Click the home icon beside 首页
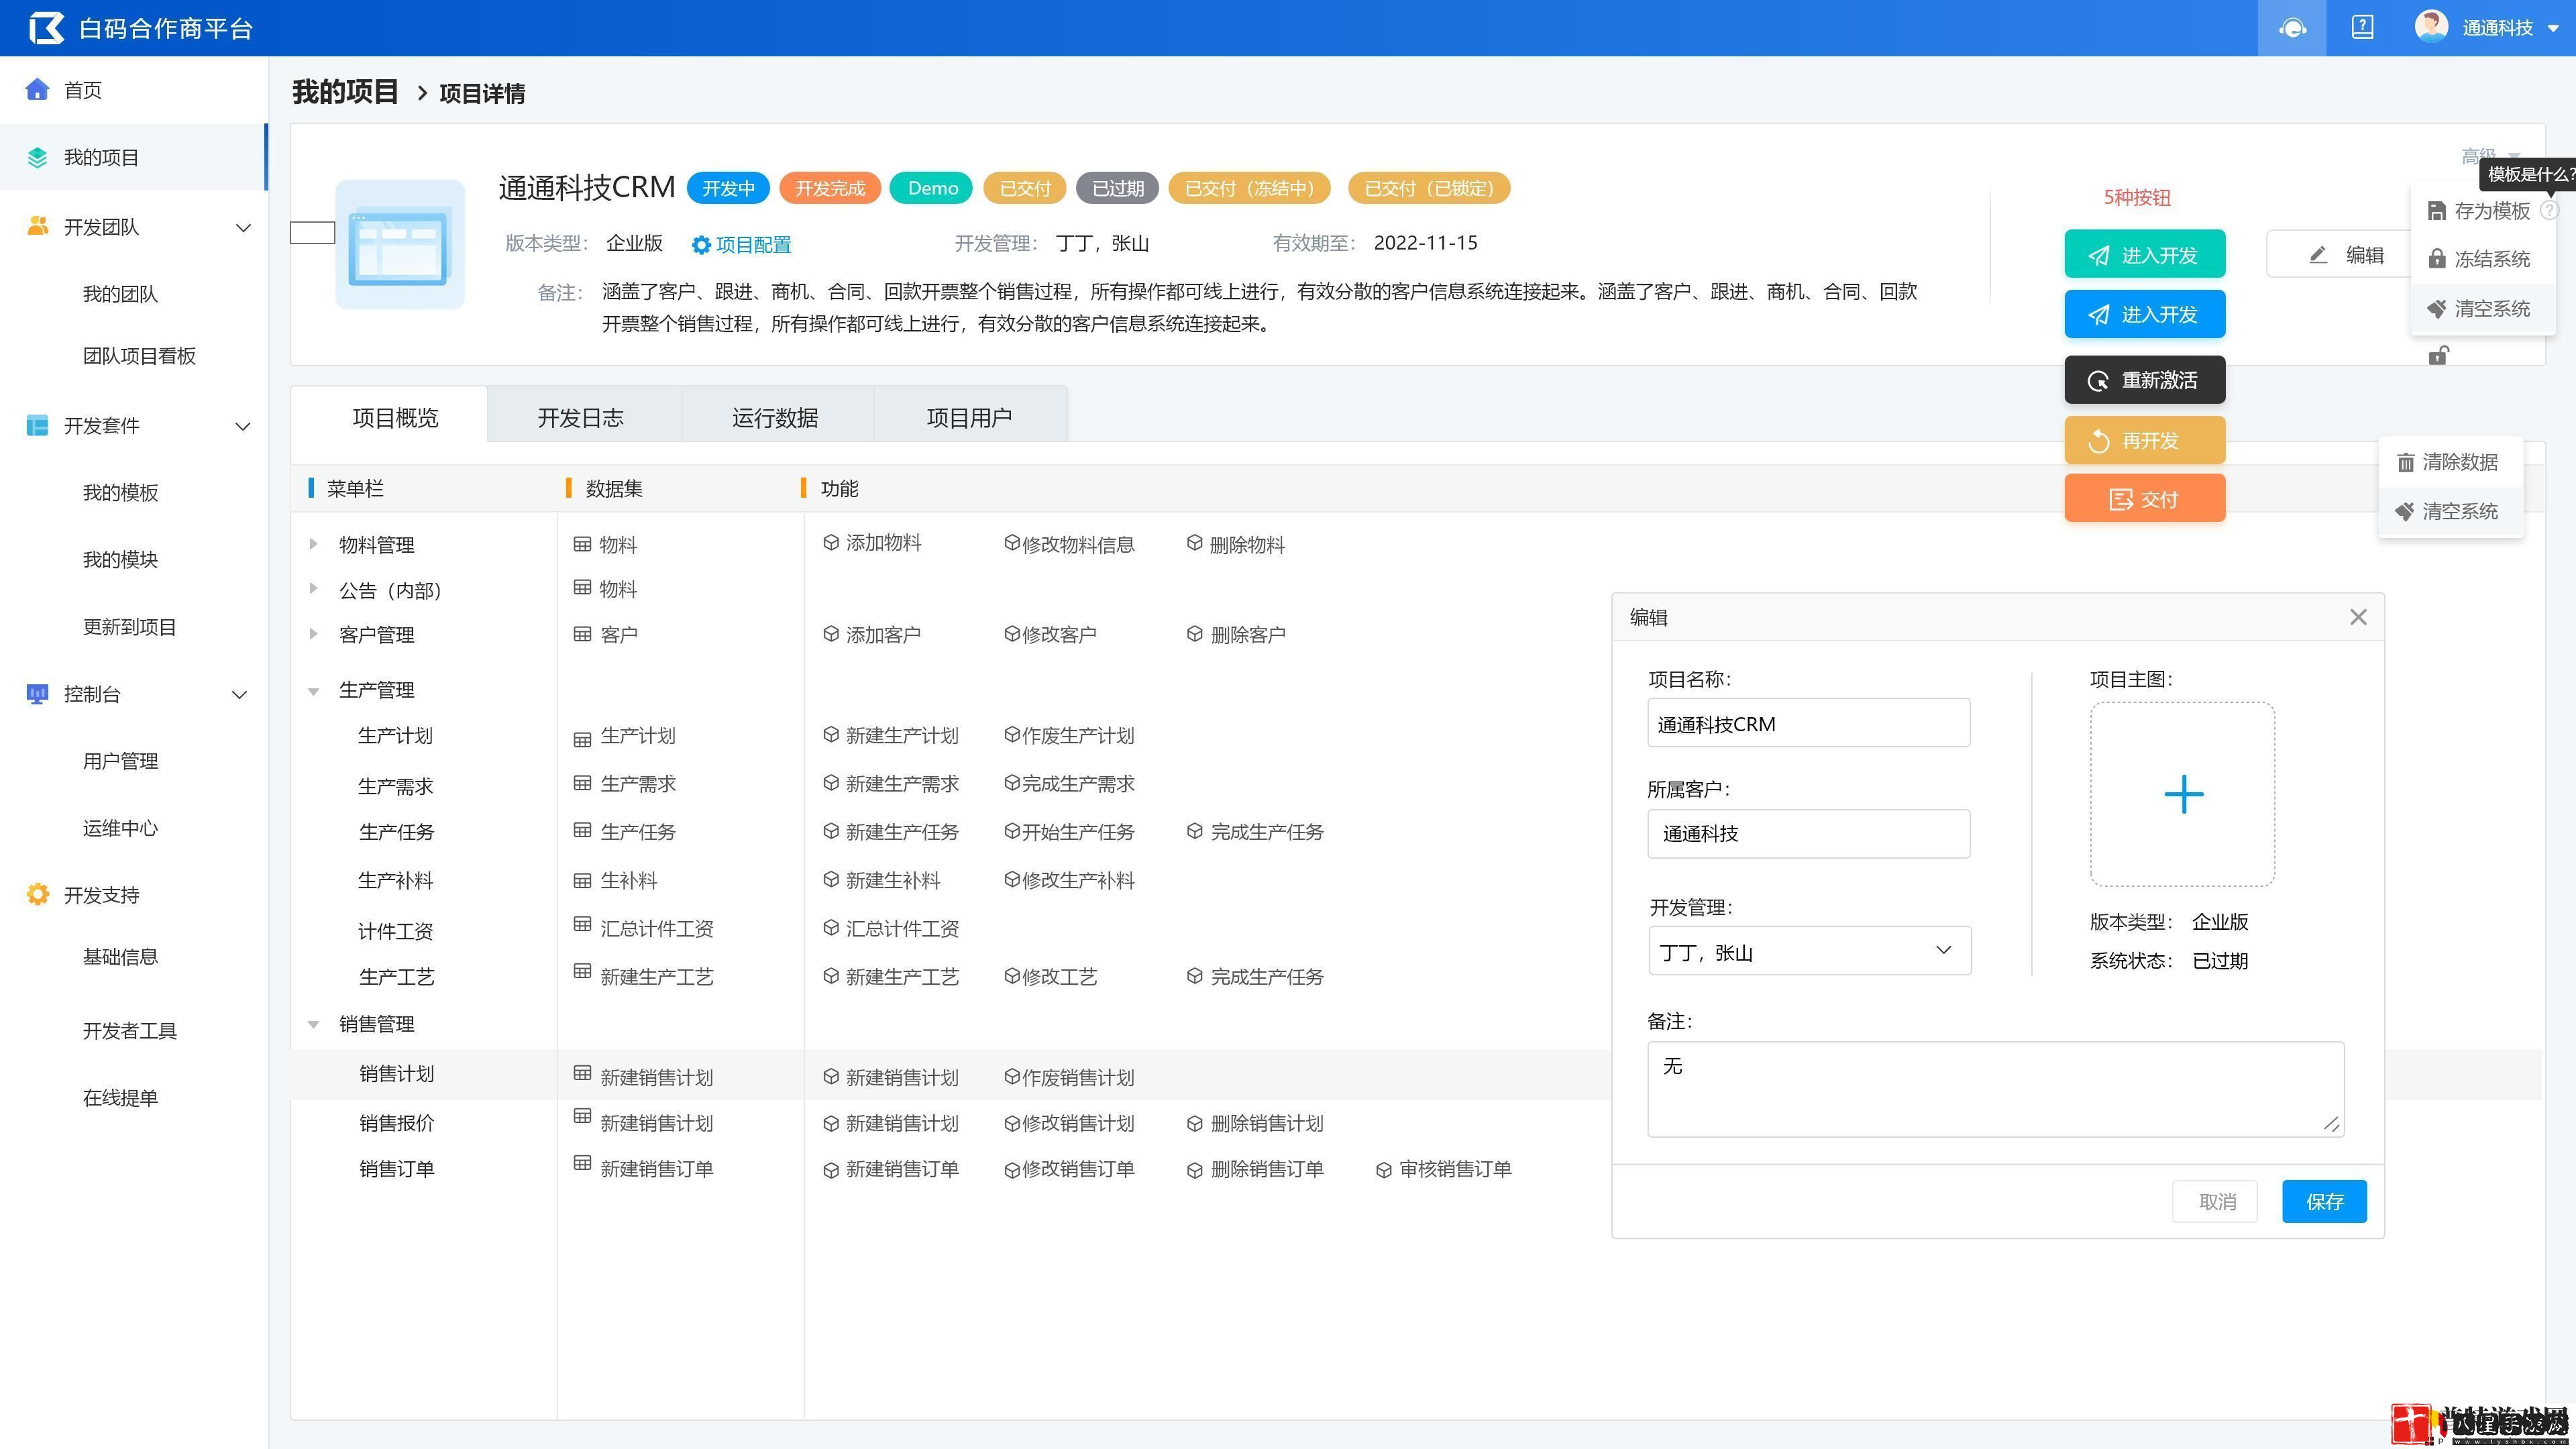2576x1449 pixels. pos(37,90)
